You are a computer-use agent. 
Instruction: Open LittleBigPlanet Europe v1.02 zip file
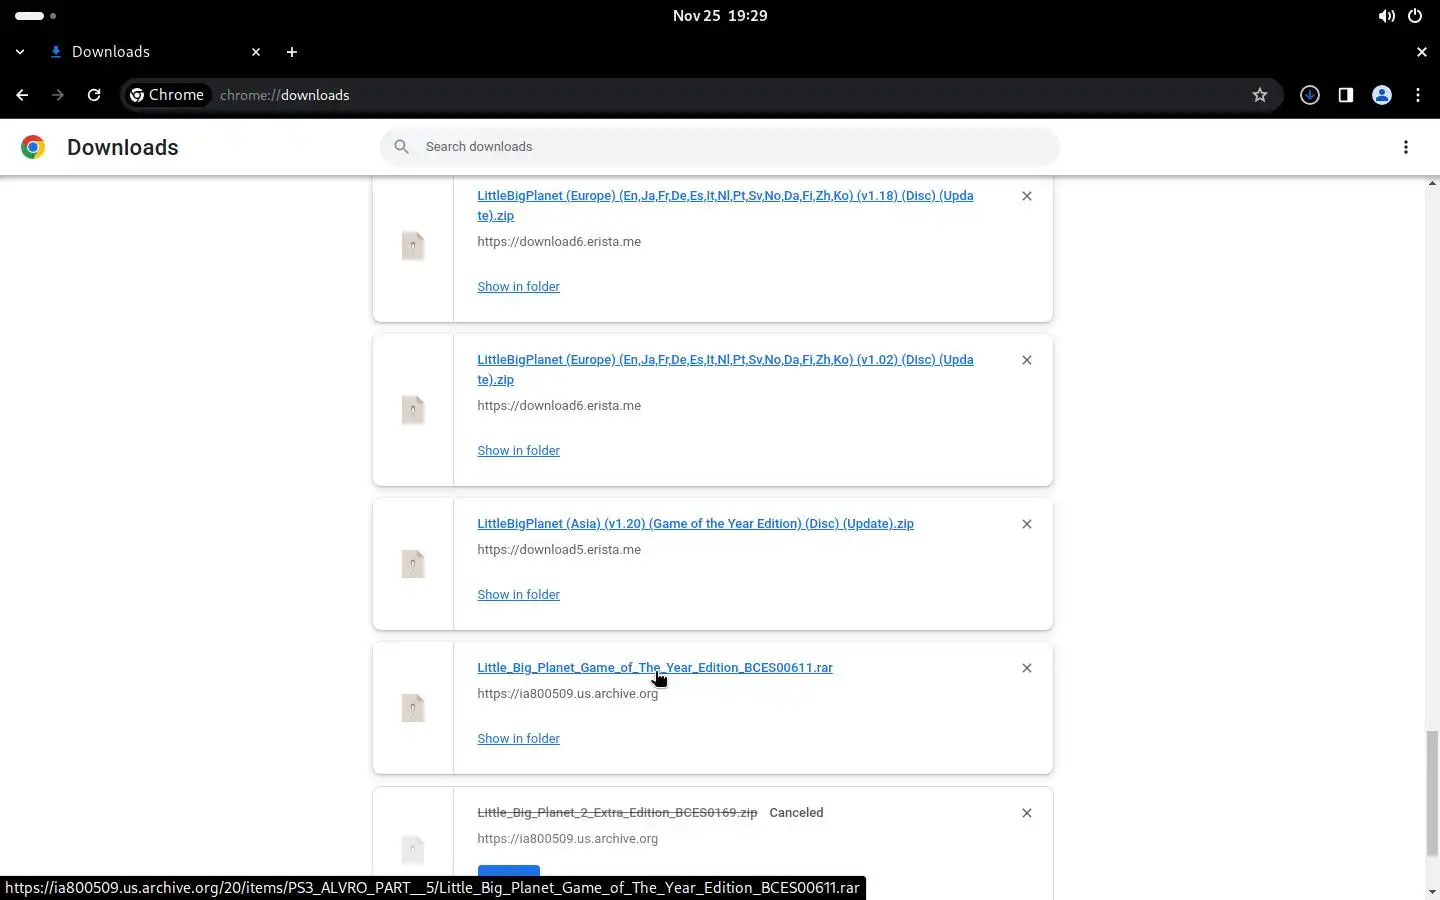point(725,370)
